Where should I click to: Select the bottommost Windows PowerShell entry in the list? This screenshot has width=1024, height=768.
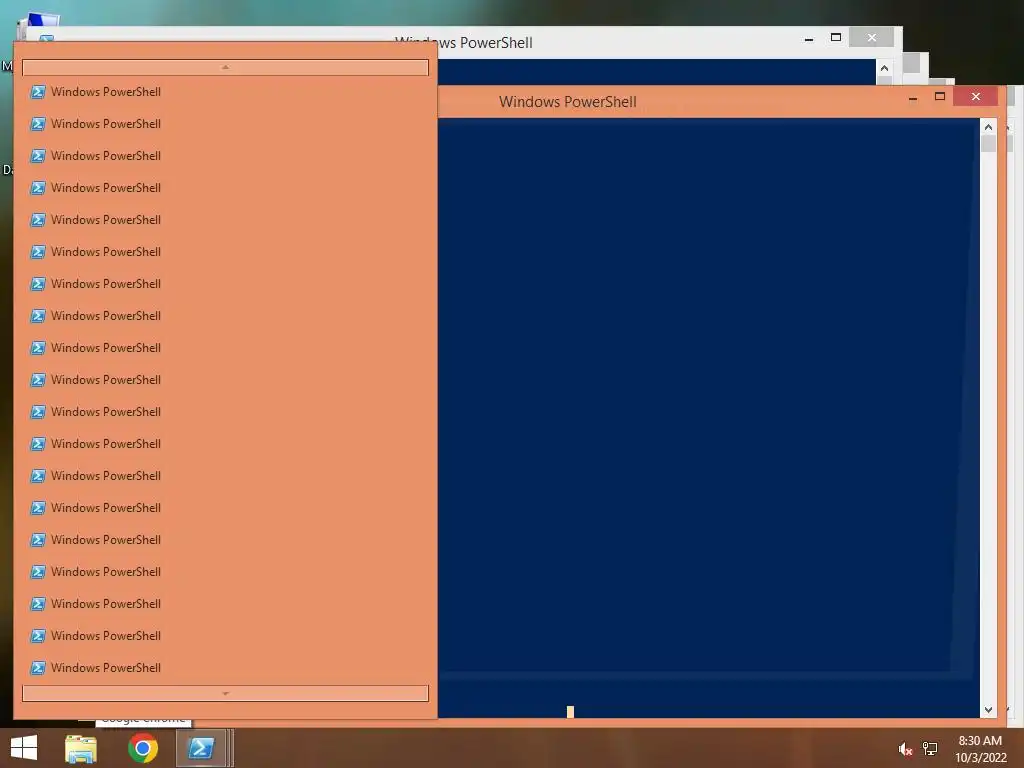tap(225, 667)
